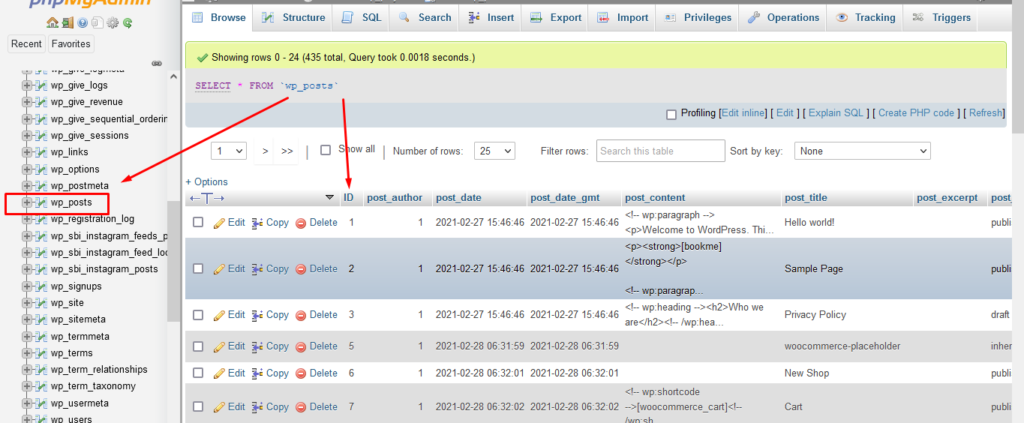Click red Delete icon for Sample Page row

301,269
